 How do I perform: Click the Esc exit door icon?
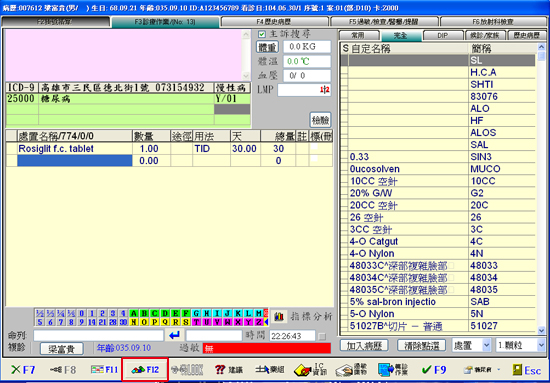click(x=526, y=370)
